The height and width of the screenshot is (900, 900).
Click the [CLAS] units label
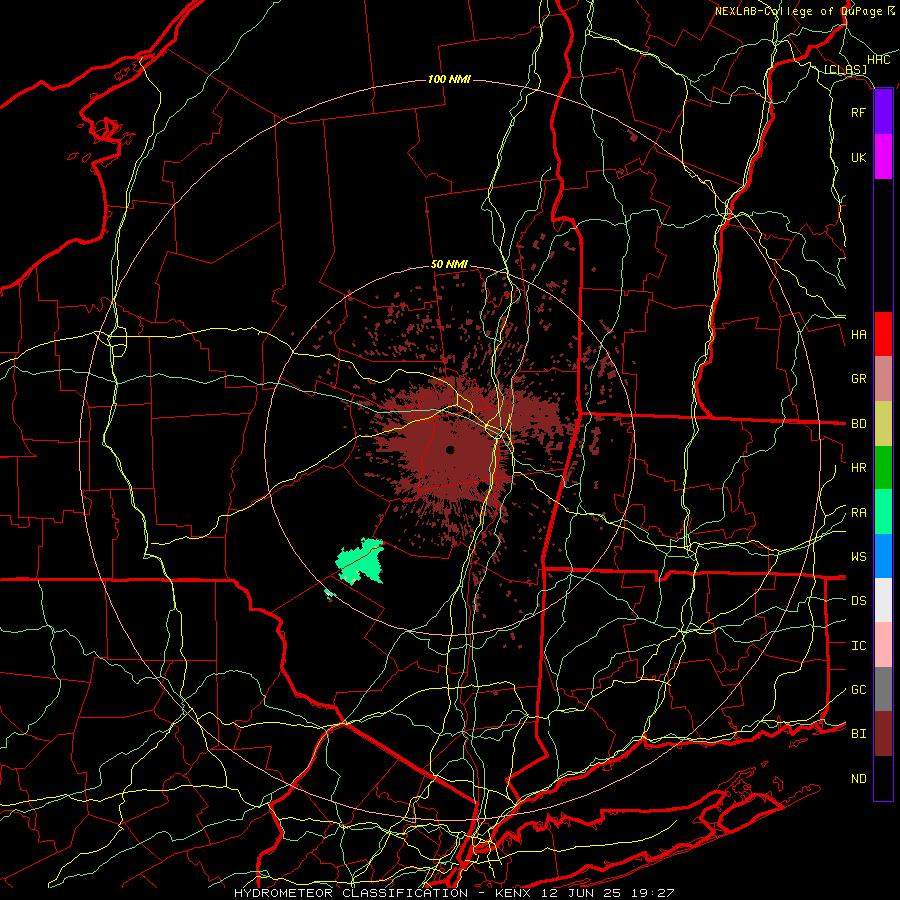pos(845,70)
